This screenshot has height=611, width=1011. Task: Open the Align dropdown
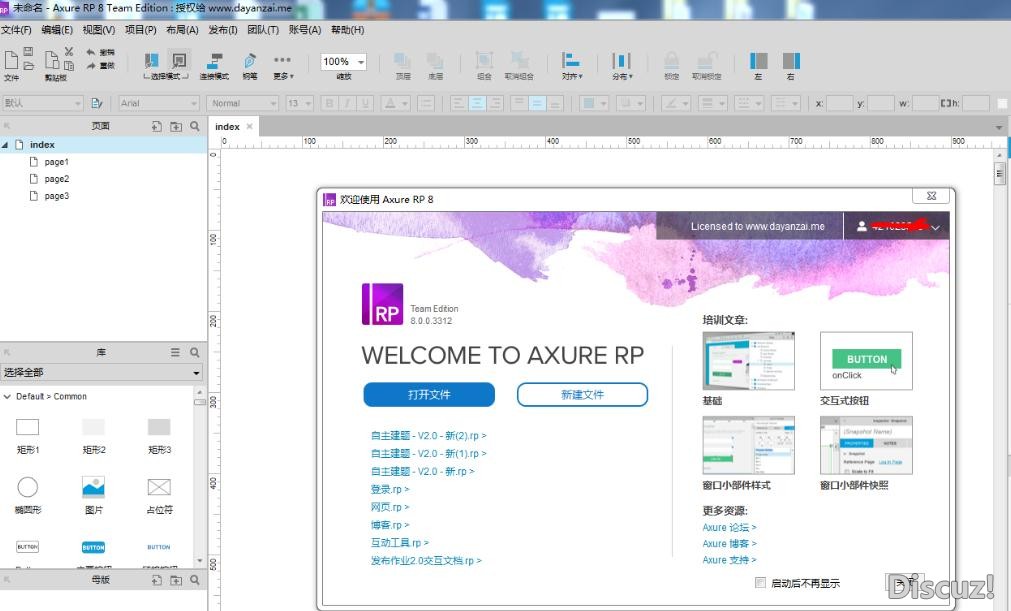click(x=571, y=66)
